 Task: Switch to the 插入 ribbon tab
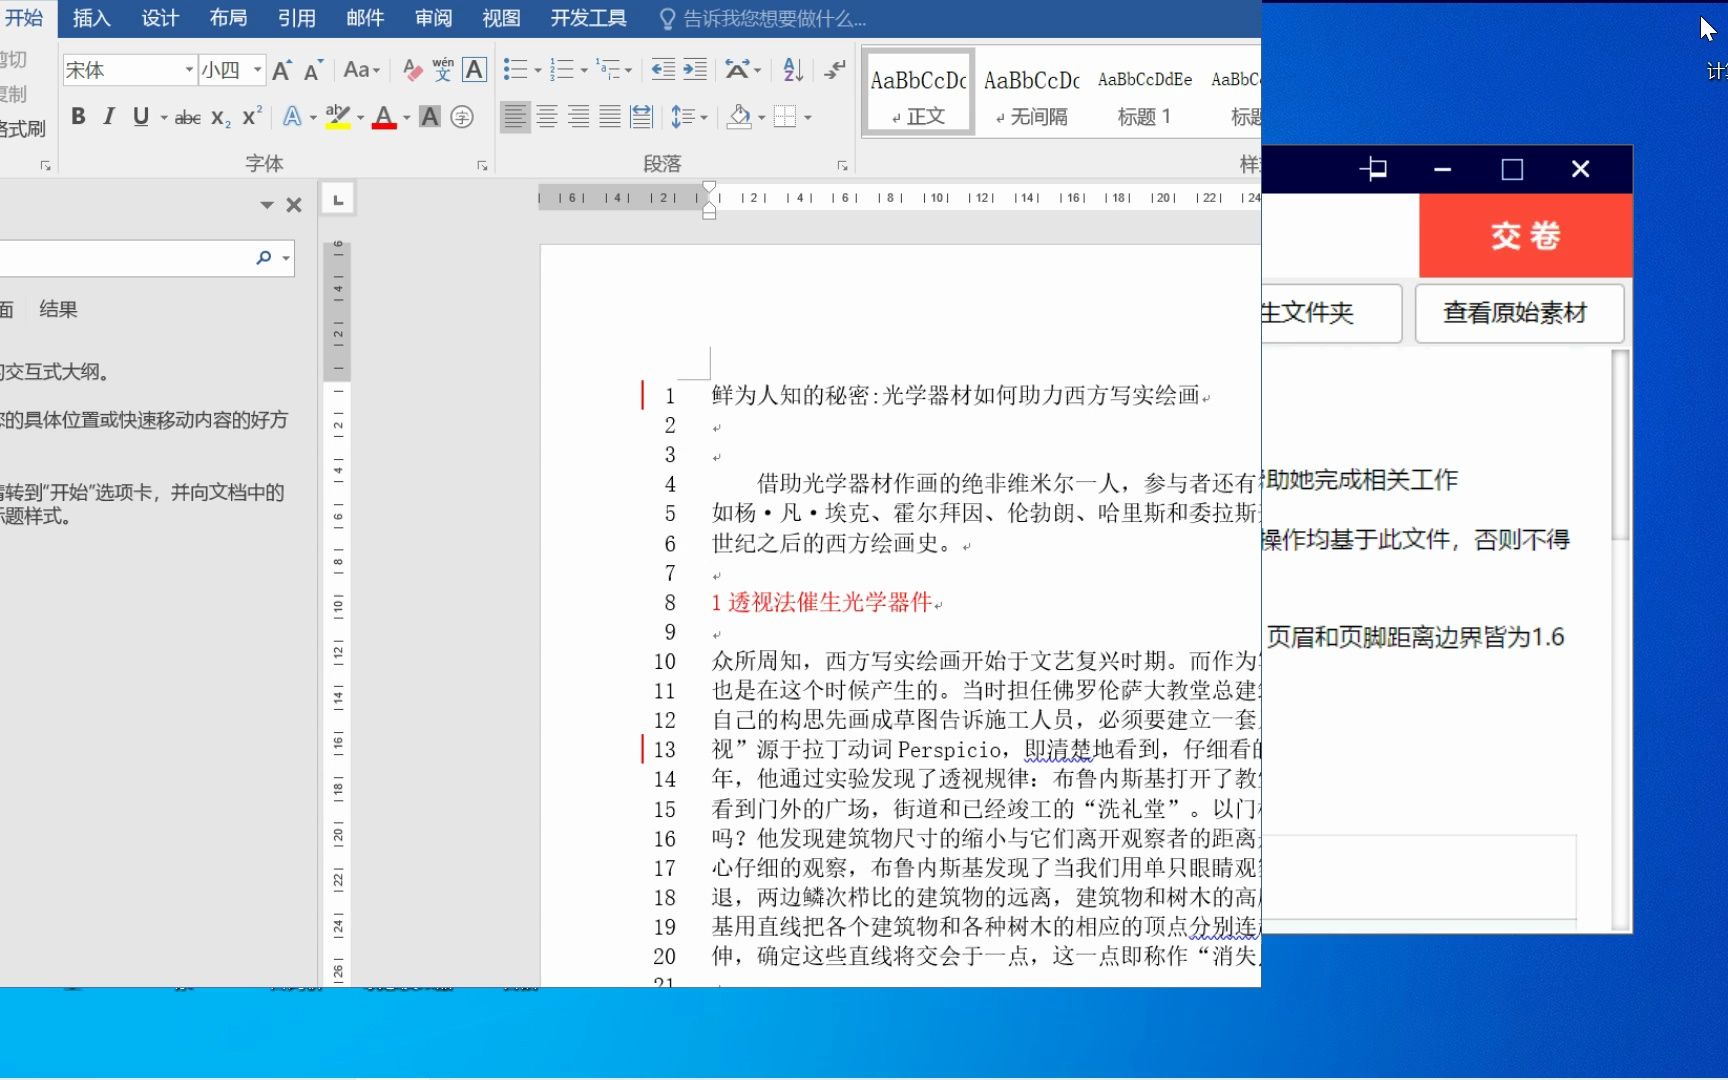pos(91,18)
